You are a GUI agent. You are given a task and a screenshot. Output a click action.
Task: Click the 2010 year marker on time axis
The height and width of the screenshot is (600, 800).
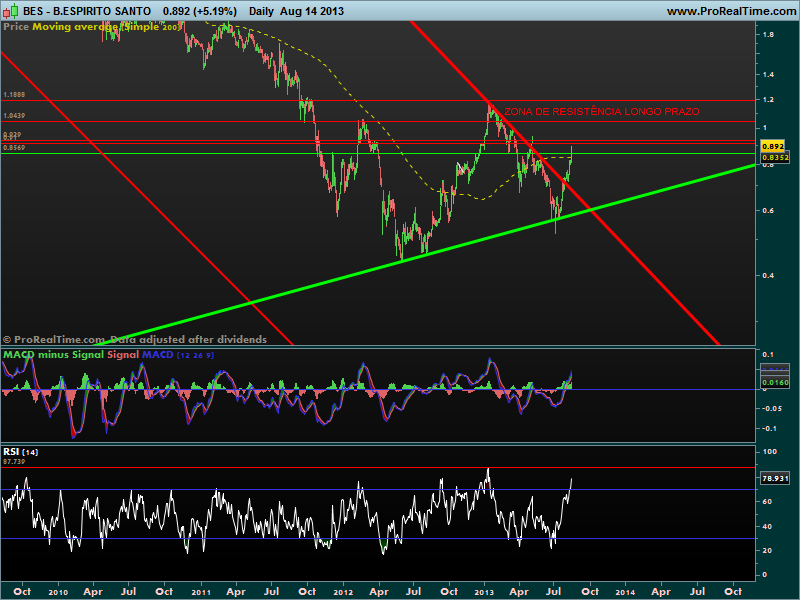pos(58,592)
